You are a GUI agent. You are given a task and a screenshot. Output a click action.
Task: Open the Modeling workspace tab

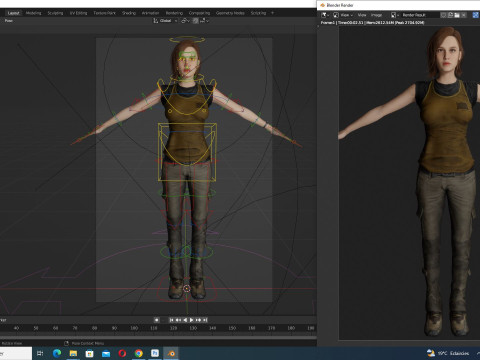click(x=33, y=13)
